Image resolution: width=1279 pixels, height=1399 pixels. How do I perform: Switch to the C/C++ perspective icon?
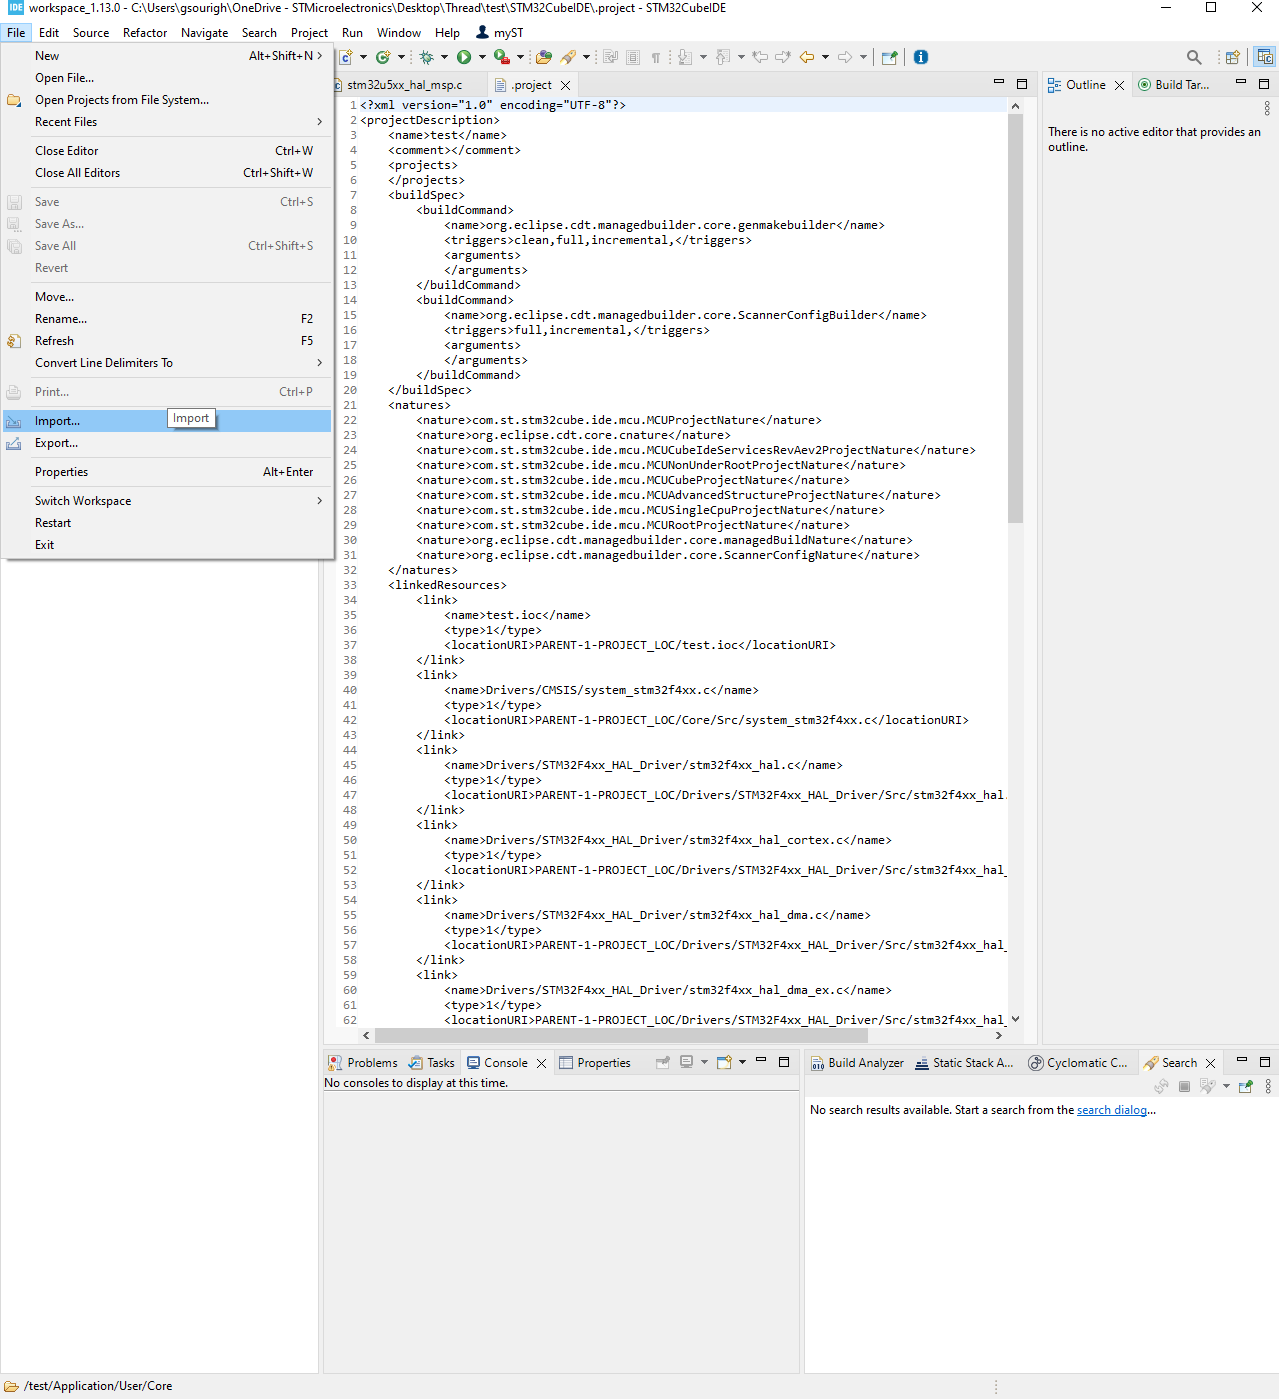(x=1264, y=57)
